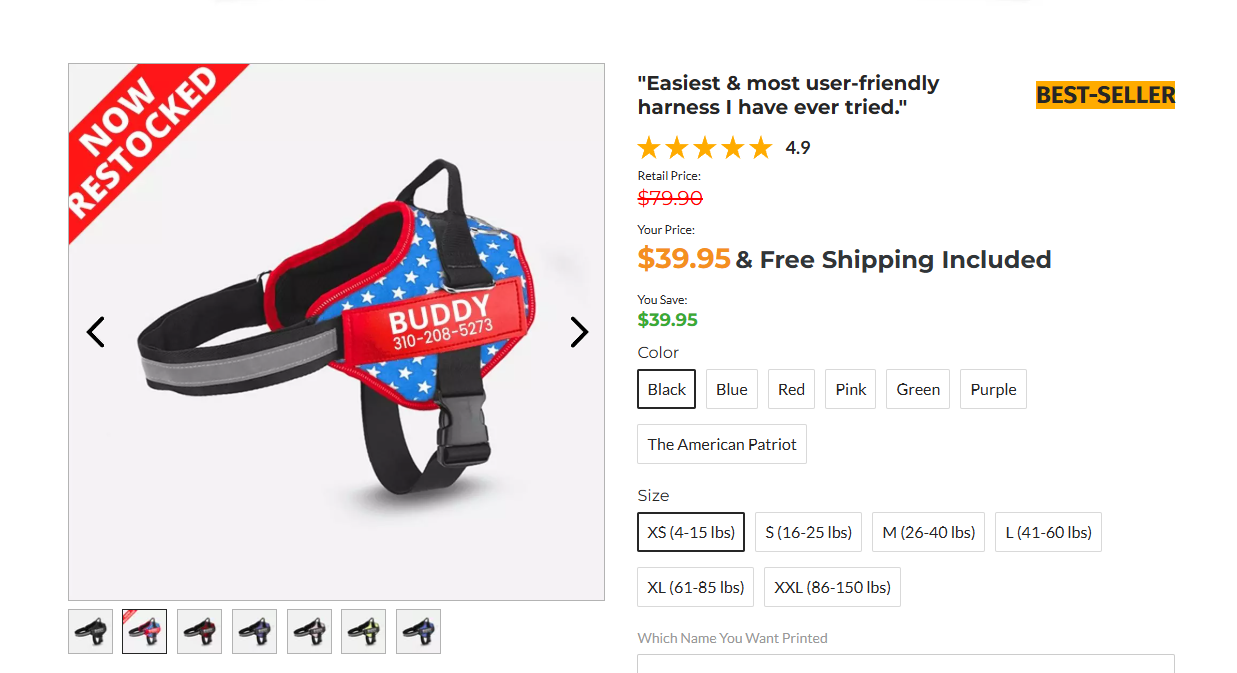
Task: Choose the Blue color option
Action: point(732,389)
